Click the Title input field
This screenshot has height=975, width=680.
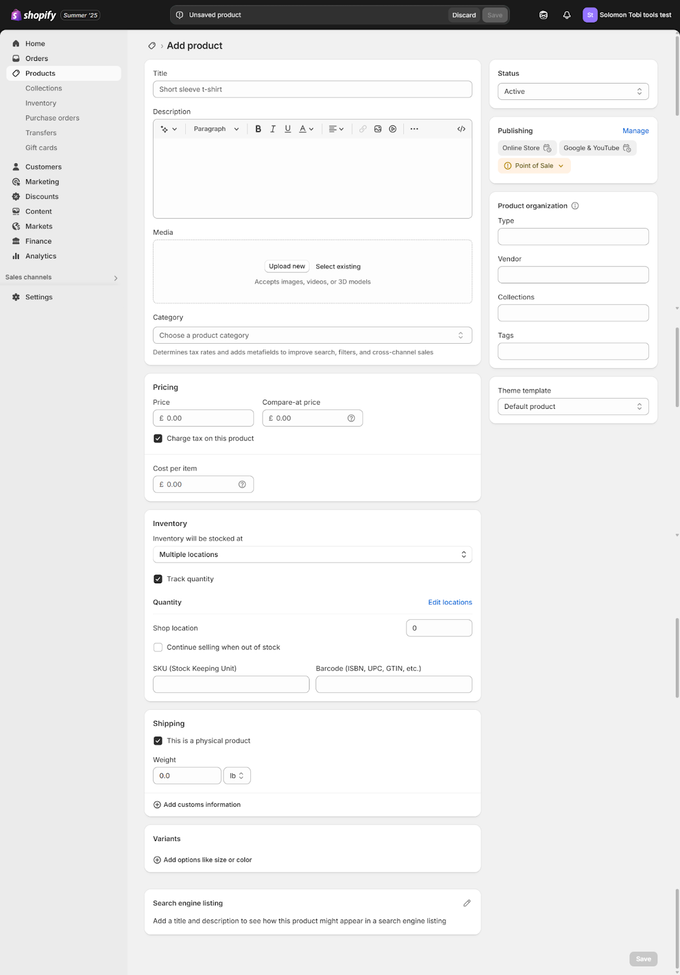click(311, 88)
